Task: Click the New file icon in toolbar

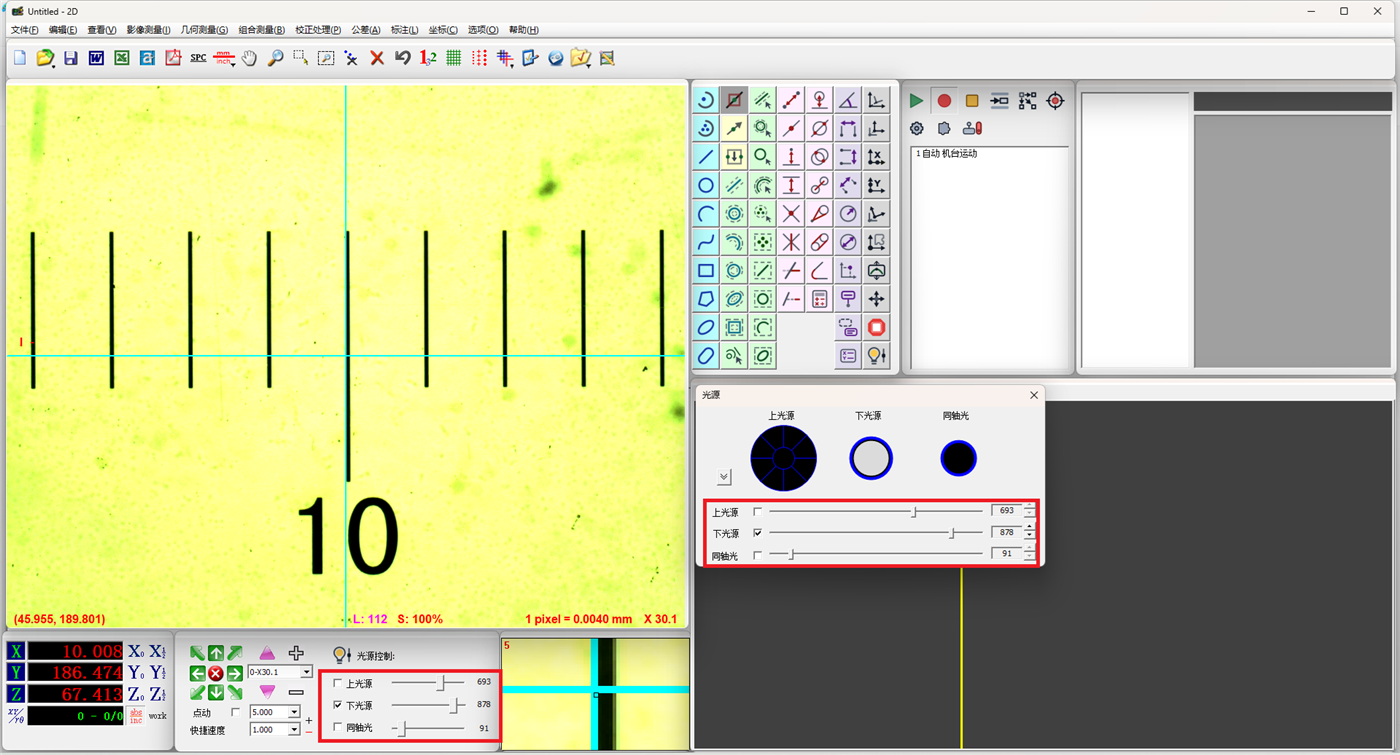Action: [20, 58]
